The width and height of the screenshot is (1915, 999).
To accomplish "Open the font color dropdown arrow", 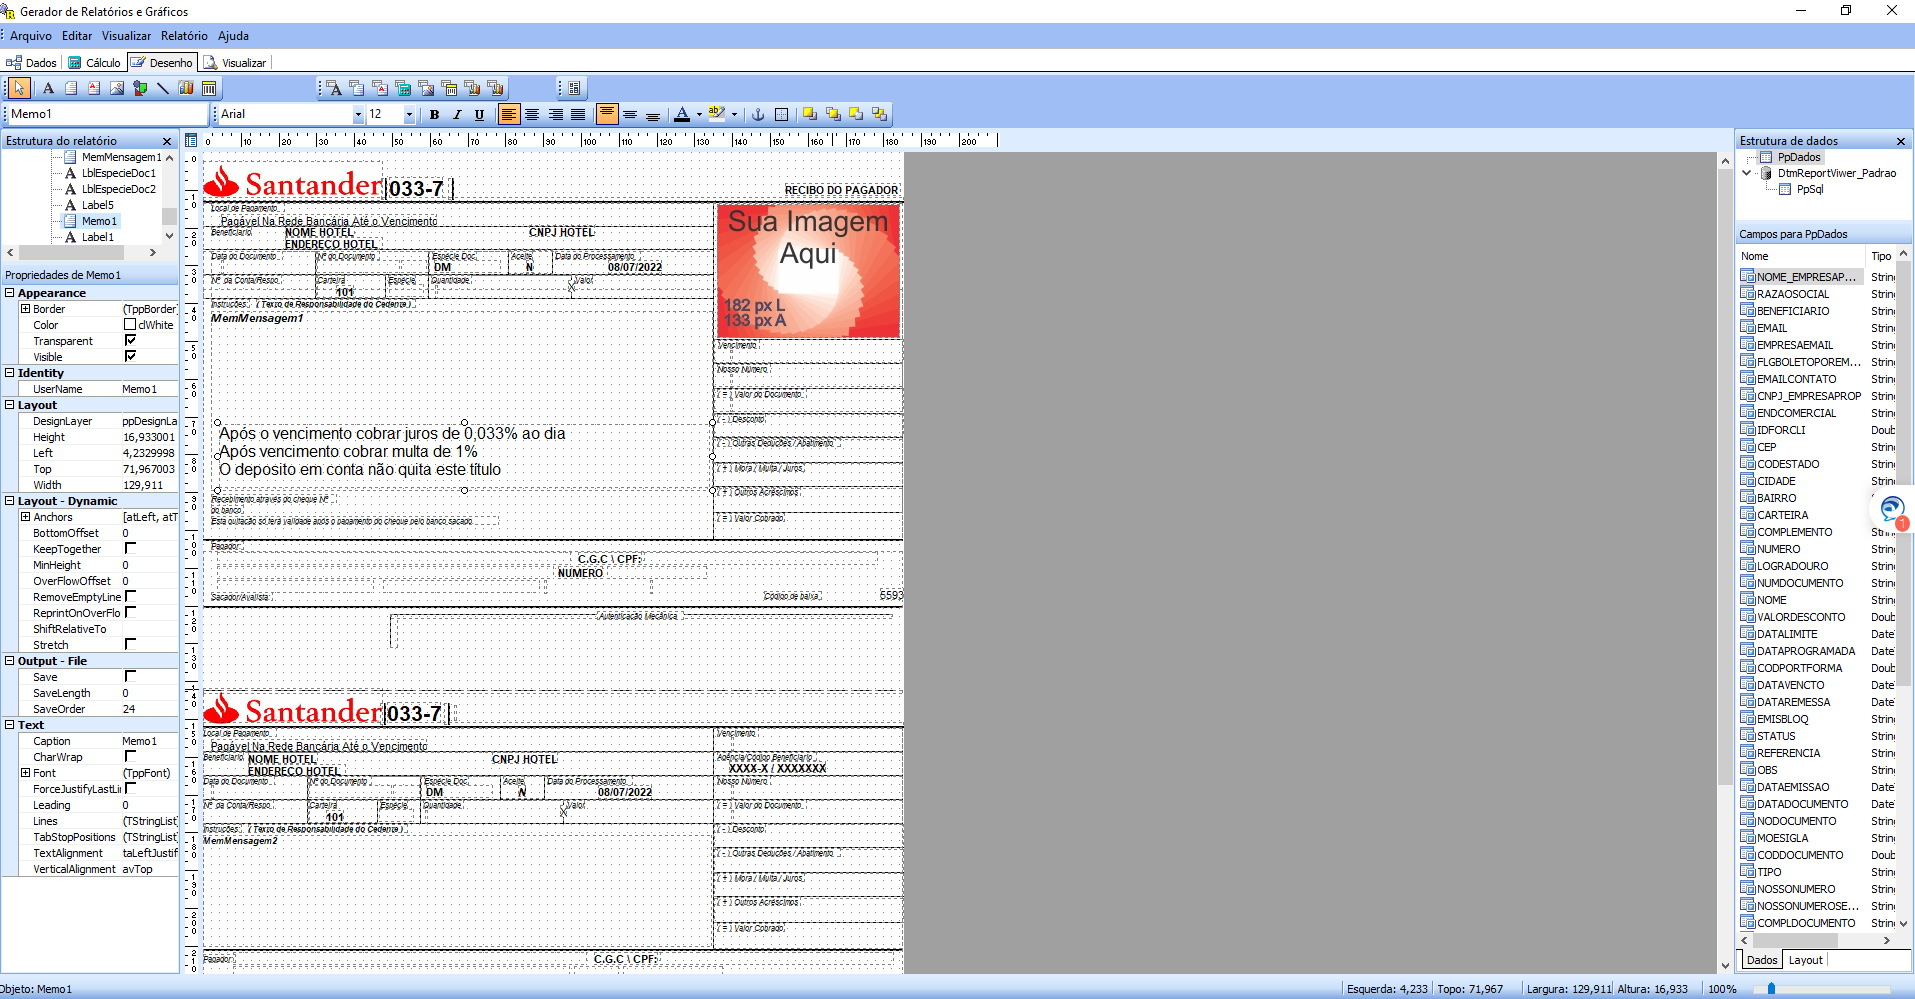I will (x=699, y=114).
